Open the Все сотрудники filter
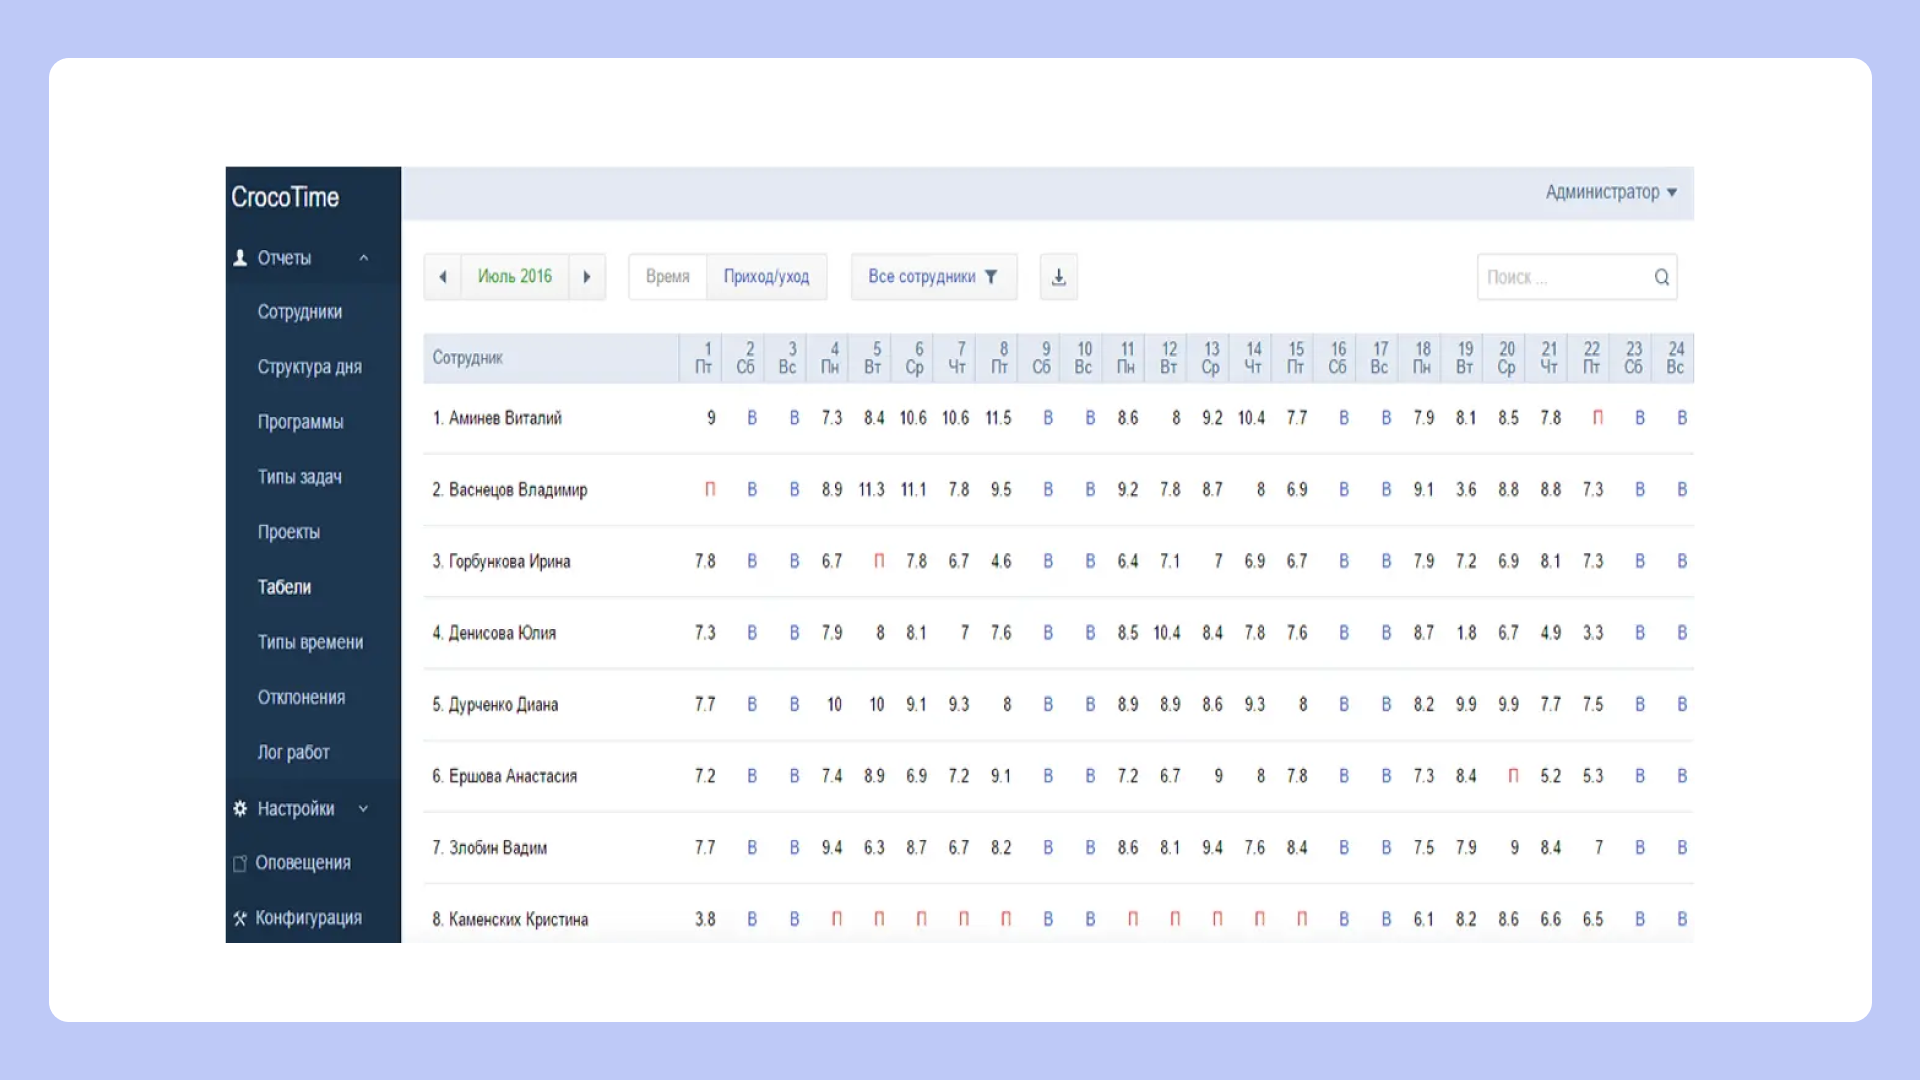The width and height of the screenshot is (1920, 1080). point(932,277)
